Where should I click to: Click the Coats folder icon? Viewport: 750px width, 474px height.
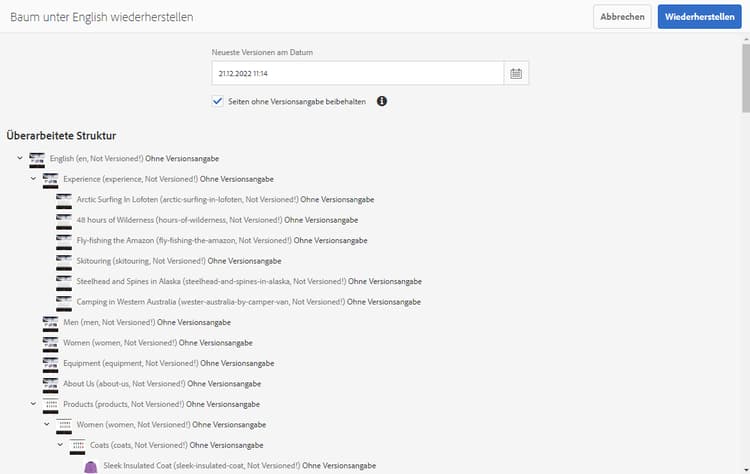pyautogui.click(x=77, y=447)
